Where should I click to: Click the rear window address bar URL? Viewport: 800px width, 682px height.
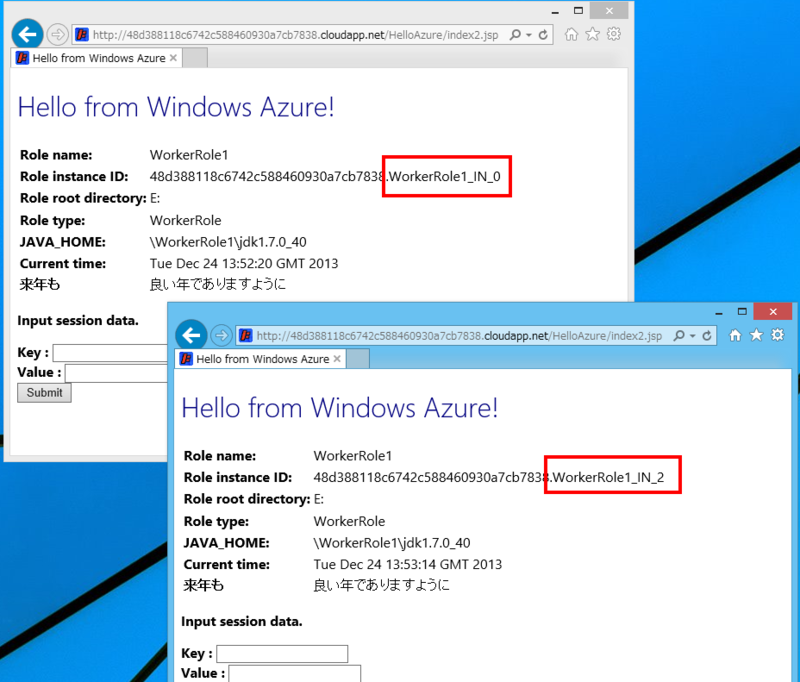[x=295, y=35]
